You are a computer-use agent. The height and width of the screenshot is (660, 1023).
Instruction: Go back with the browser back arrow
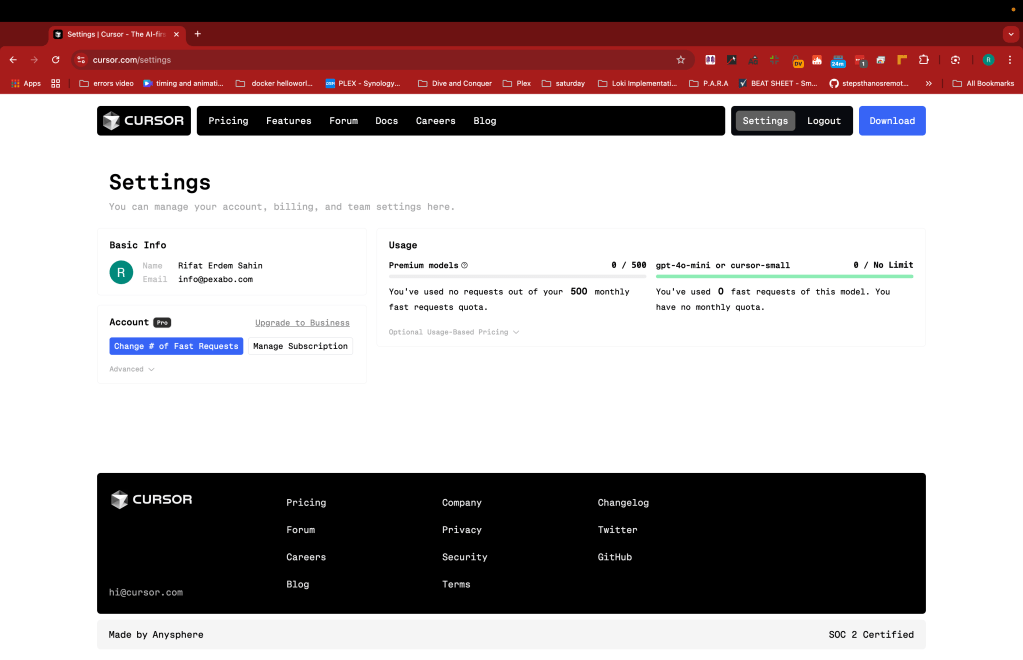(13, 60)
